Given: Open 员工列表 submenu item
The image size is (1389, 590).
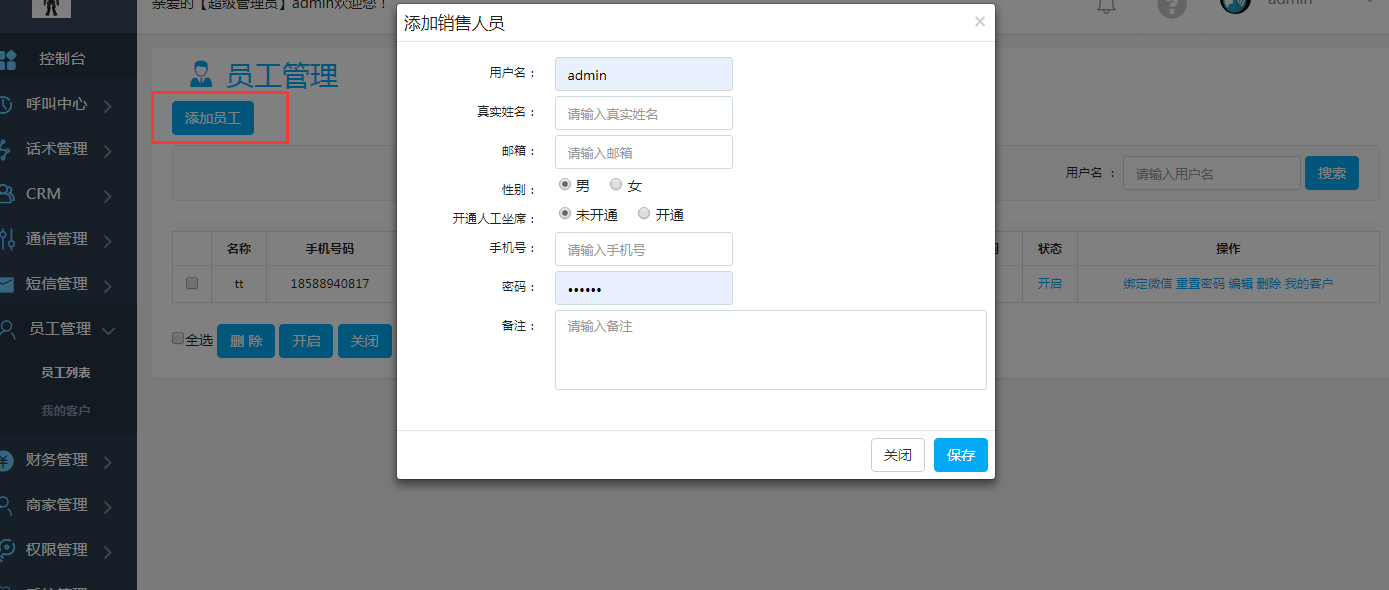Looking at the screenshot, I should pyautogui.click(x=66, y=373).
